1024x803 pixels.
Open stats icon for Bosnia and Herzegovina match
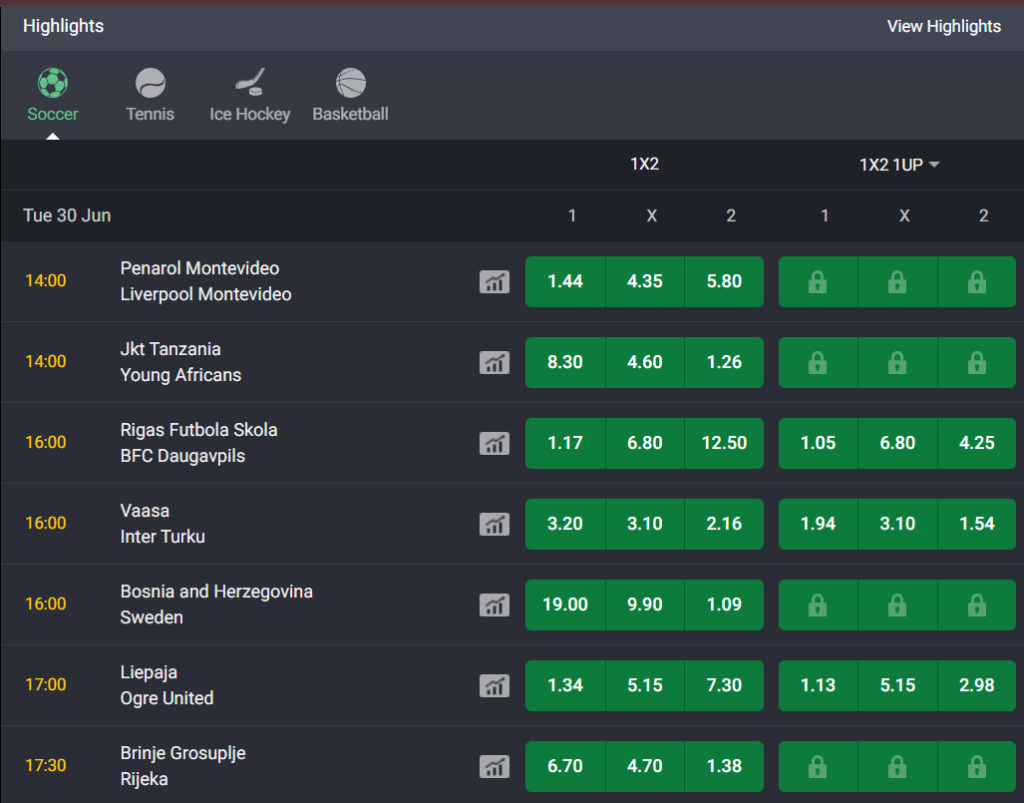click(x=494, y=605)
